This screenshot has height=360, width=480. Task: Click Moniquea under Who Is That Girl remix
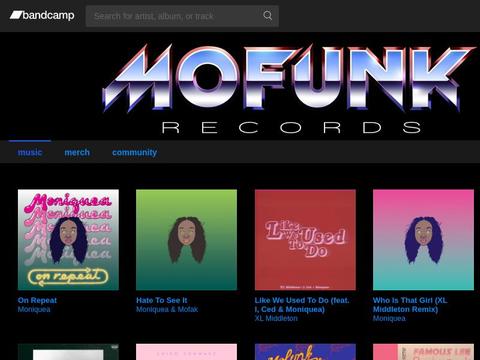point(389,318)
